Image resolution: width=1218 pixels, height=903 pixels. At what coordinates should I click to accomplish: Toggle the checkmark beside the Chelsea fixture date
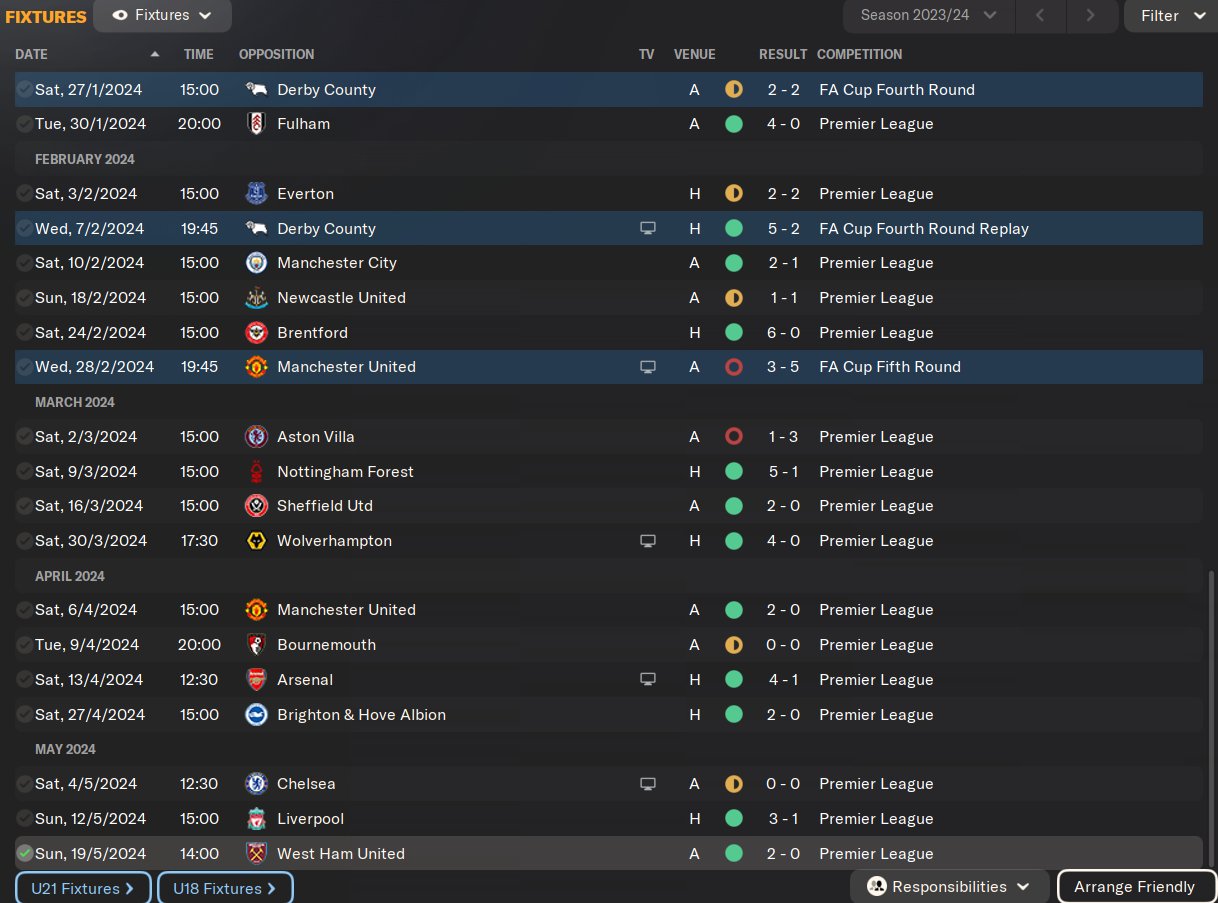tap(25, 784)
